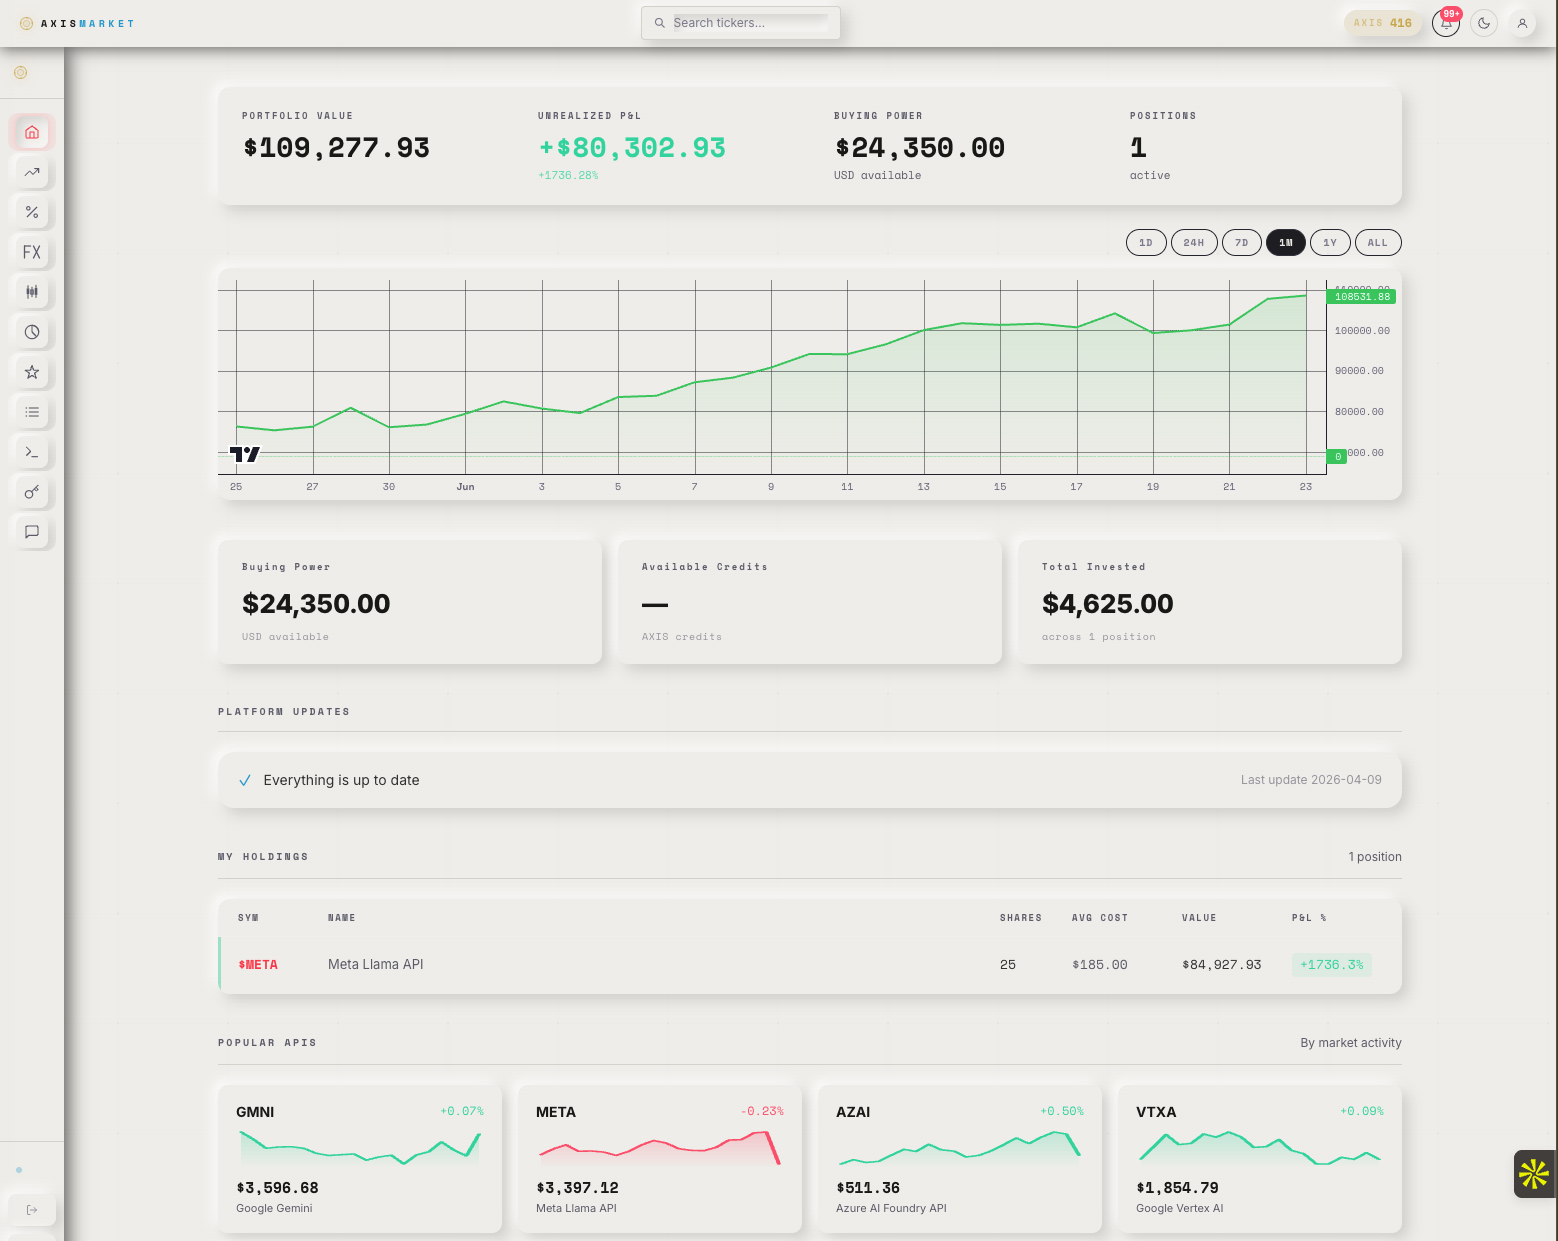Click the TradingView logo on chart
Viewport: 1558px width, 1241px height.
[x=245, y=454]
